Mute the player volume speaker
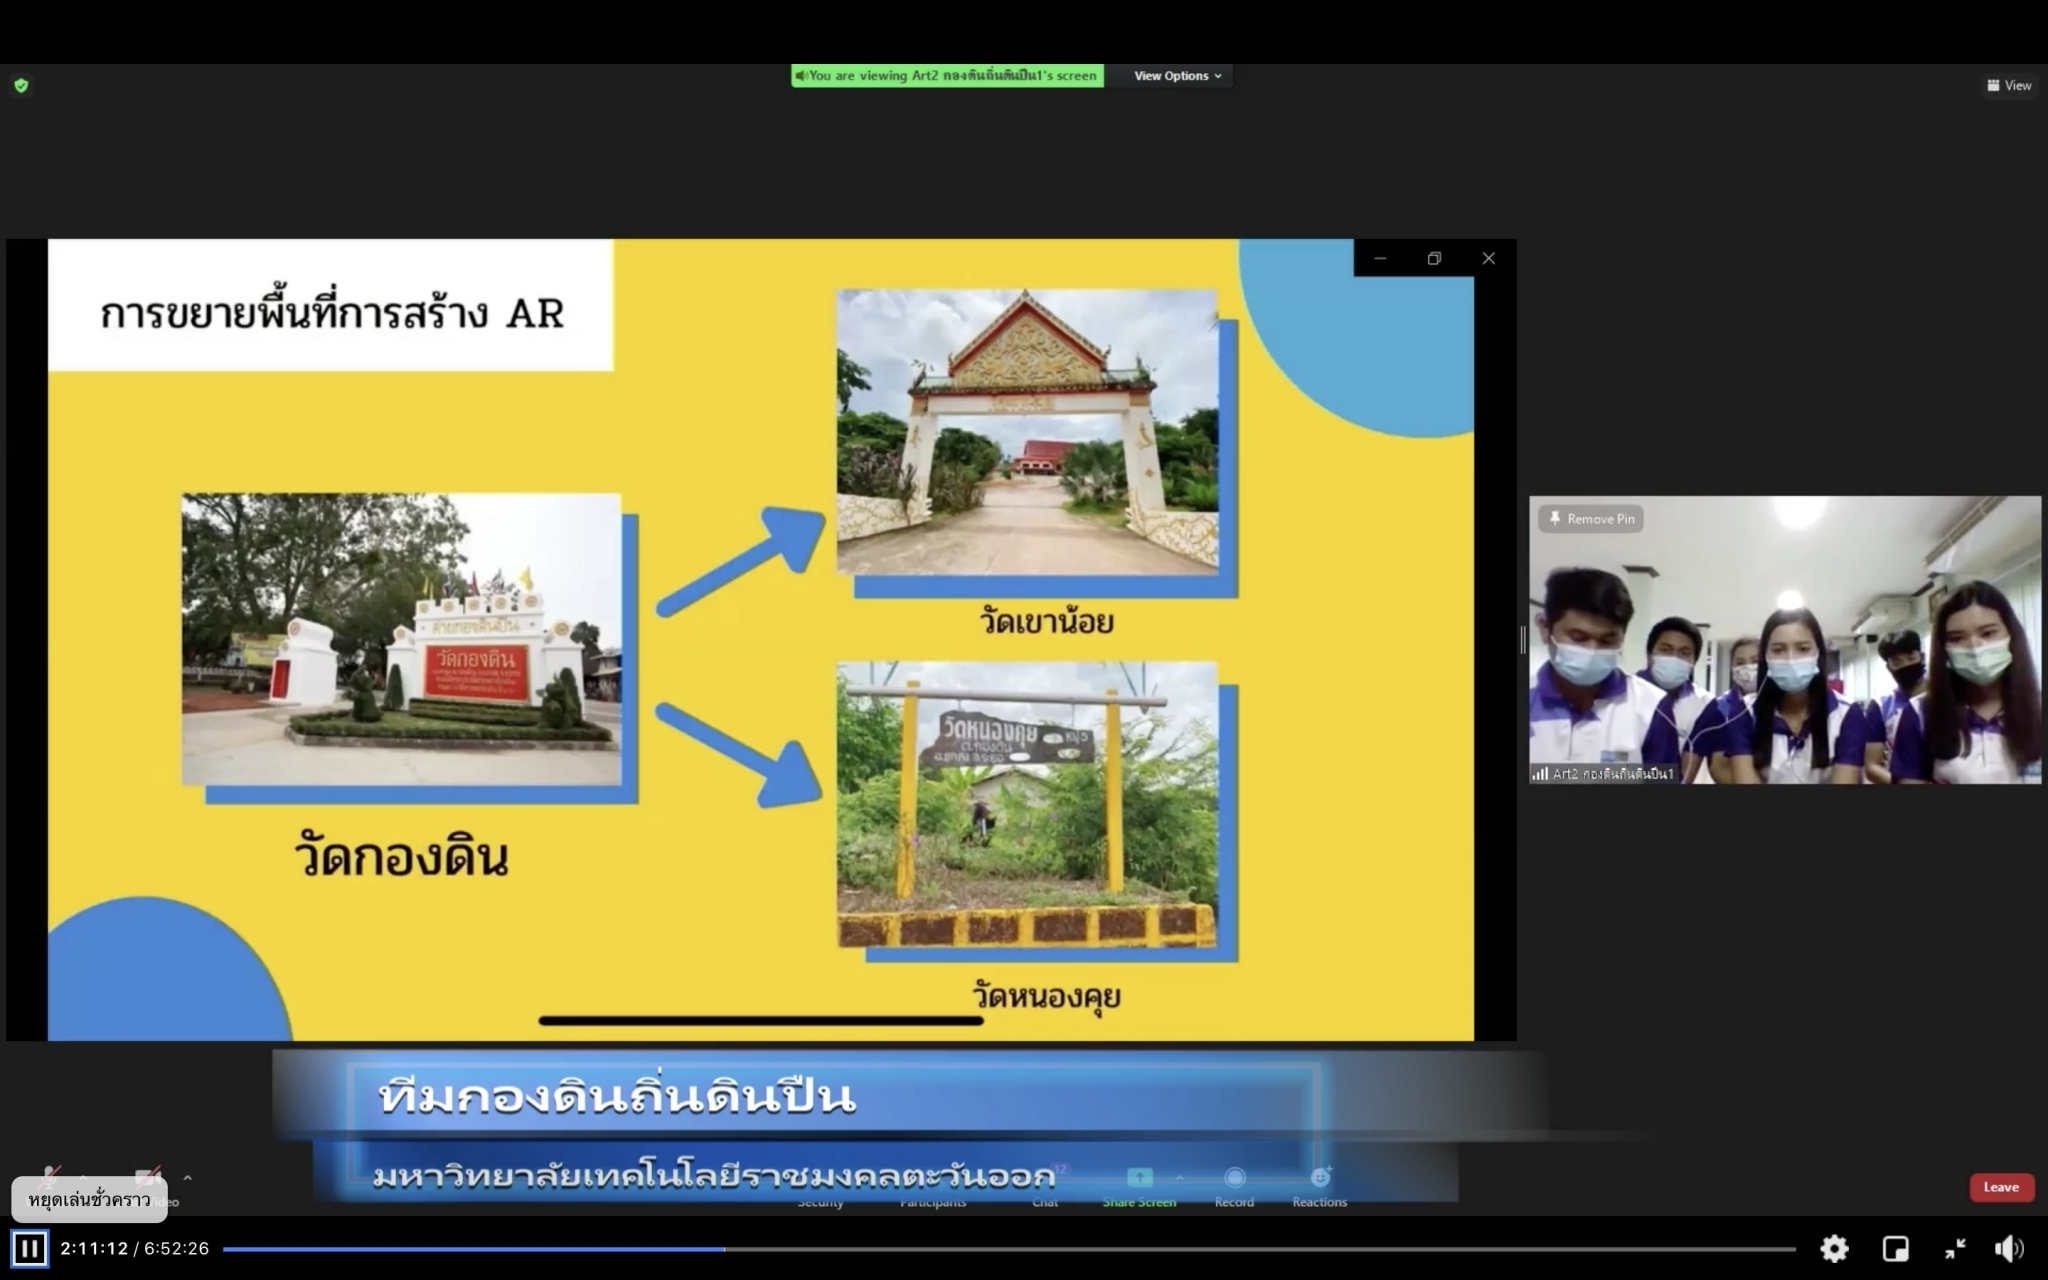Screen dimensions: 2048x1280 2008,1248
